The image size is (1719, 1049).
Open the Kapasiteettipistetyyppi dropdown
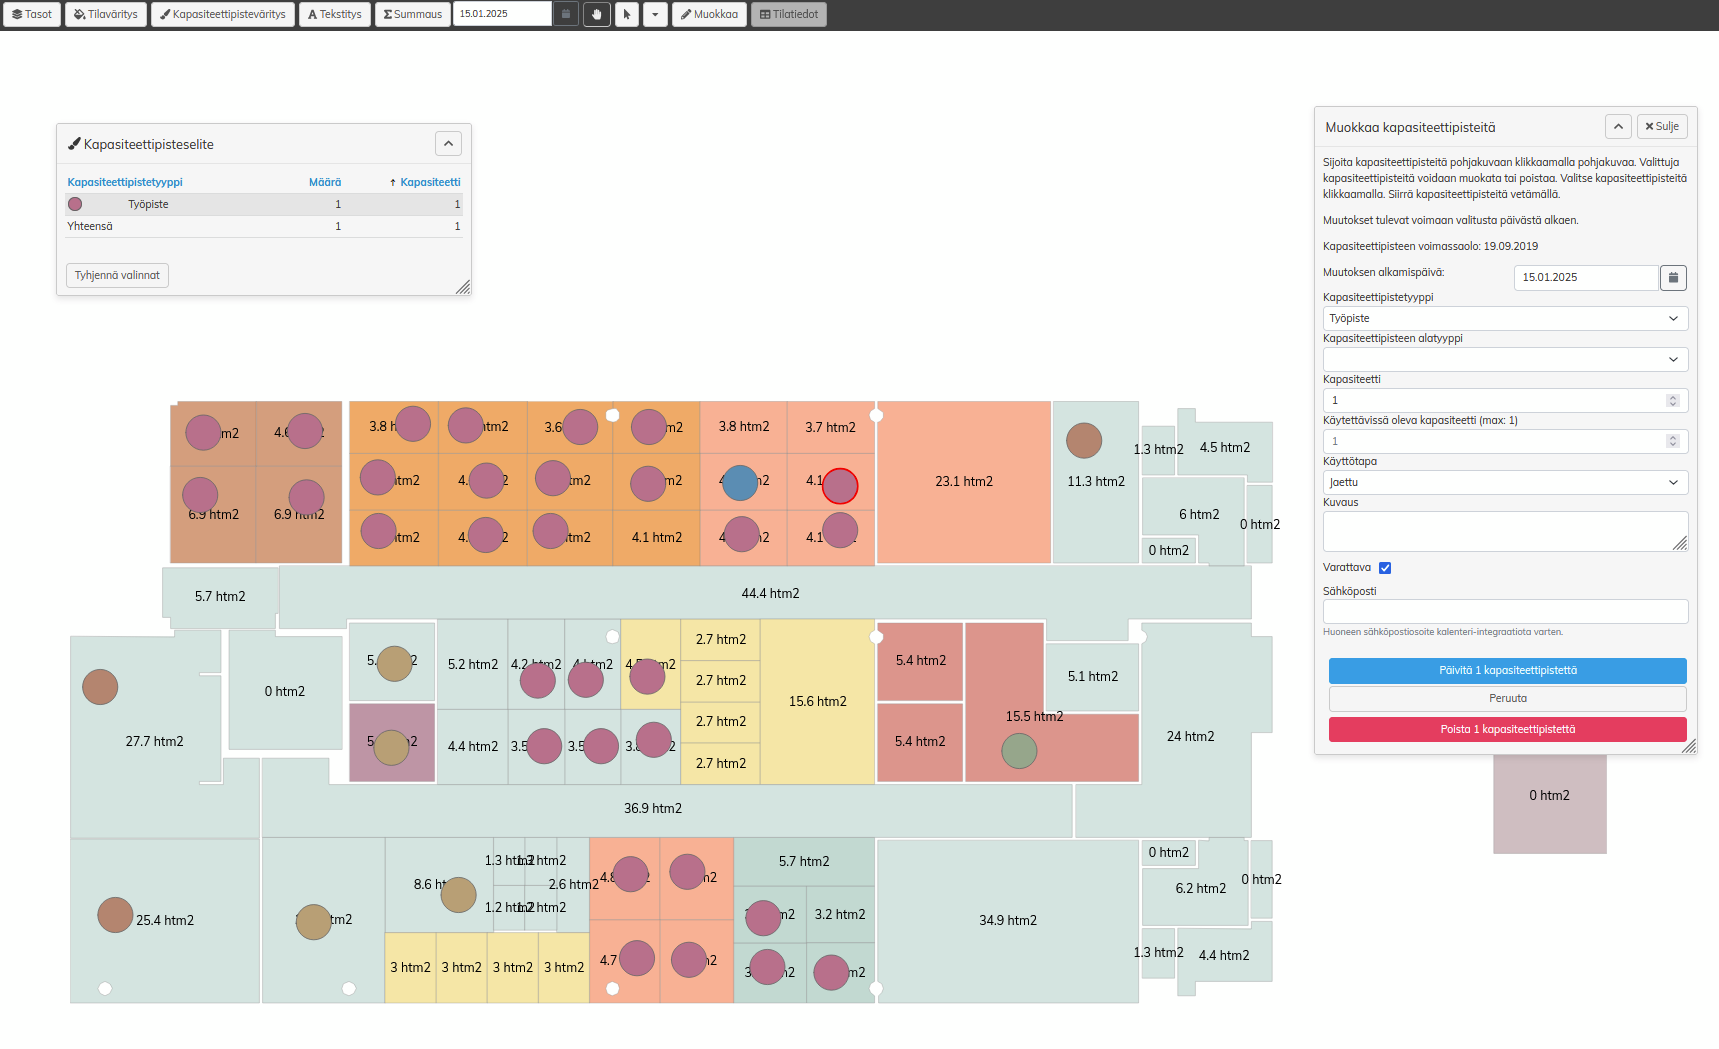point(1505,318)
